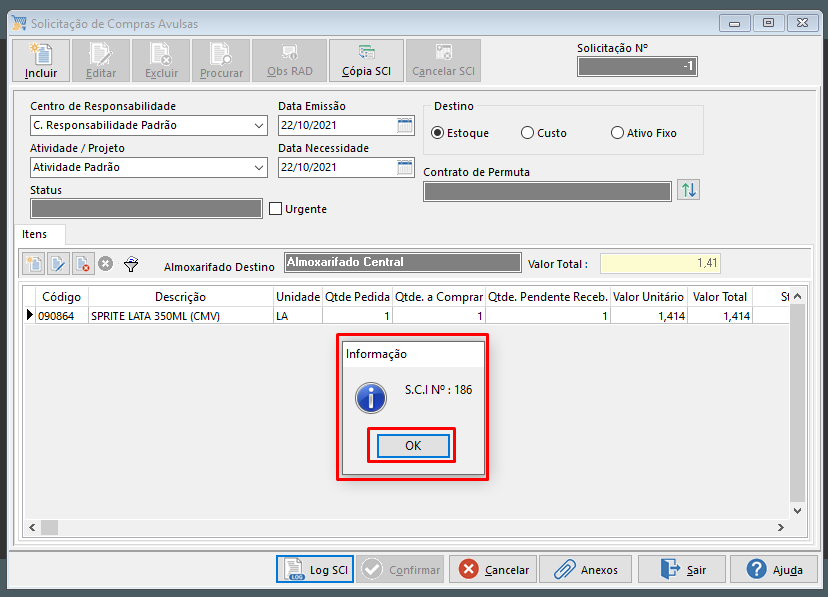Click the Qtde. Pendente Receb. column header

[x=548, y=297]
